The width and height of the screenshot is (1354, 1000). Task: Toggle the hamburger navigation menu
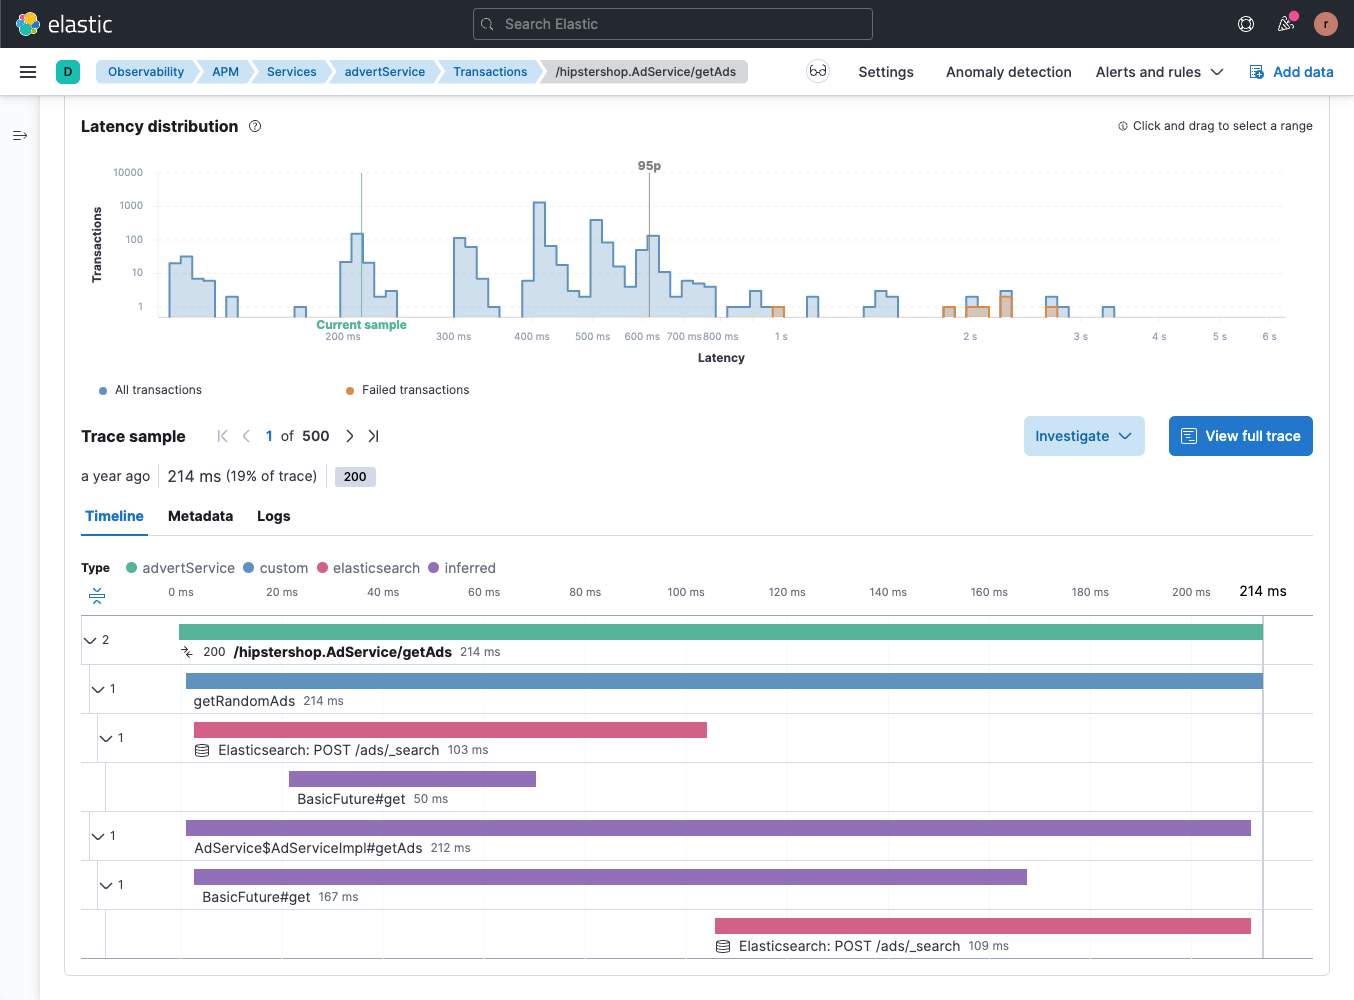click(x=28, y=72)
